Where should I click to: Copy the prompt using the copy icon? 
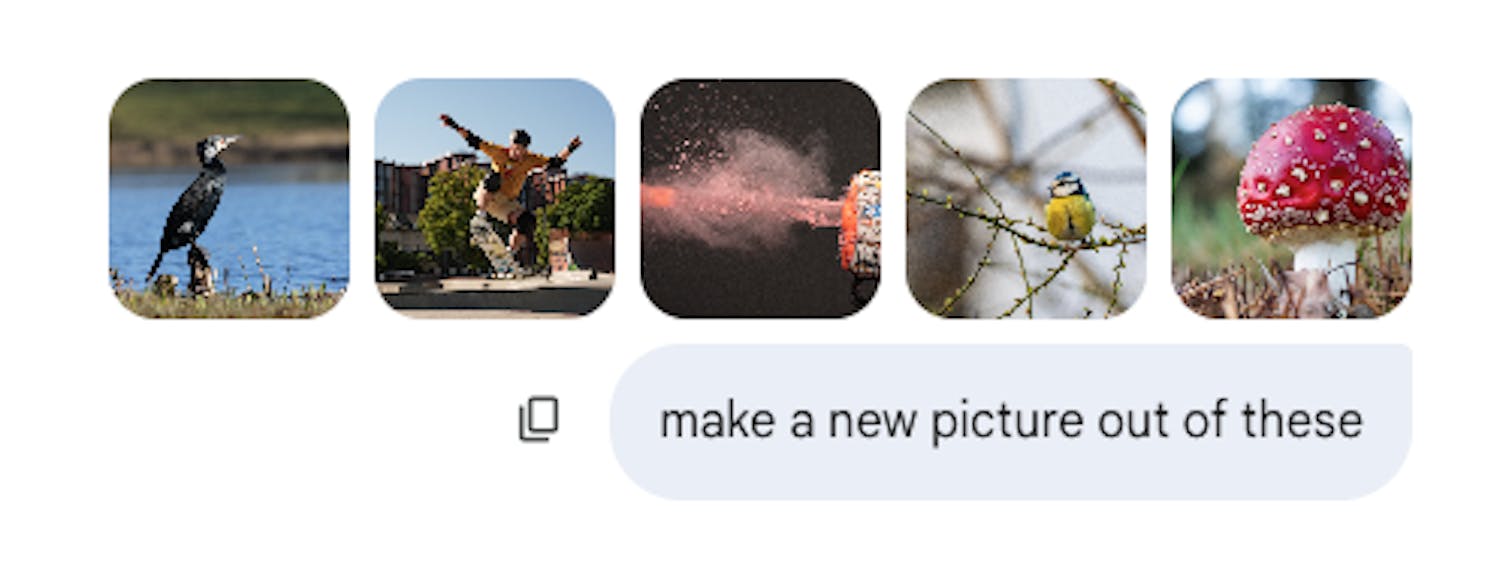(538, 420)
